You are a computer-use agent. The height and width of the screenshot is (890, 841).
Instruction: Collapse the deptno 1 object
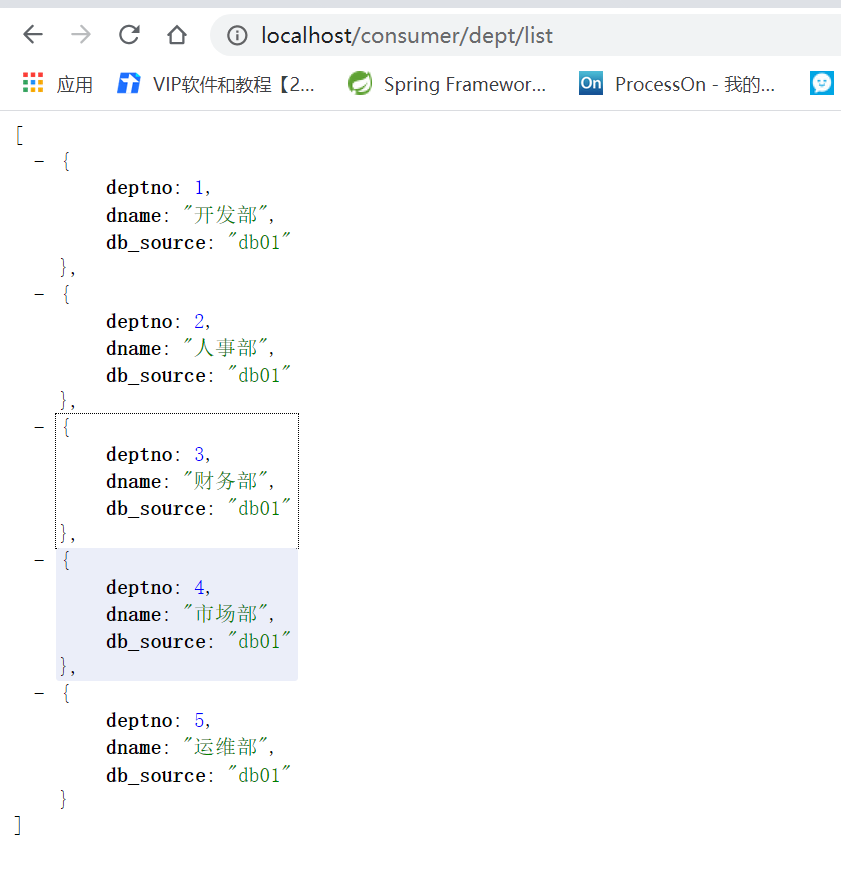[39, 162]
